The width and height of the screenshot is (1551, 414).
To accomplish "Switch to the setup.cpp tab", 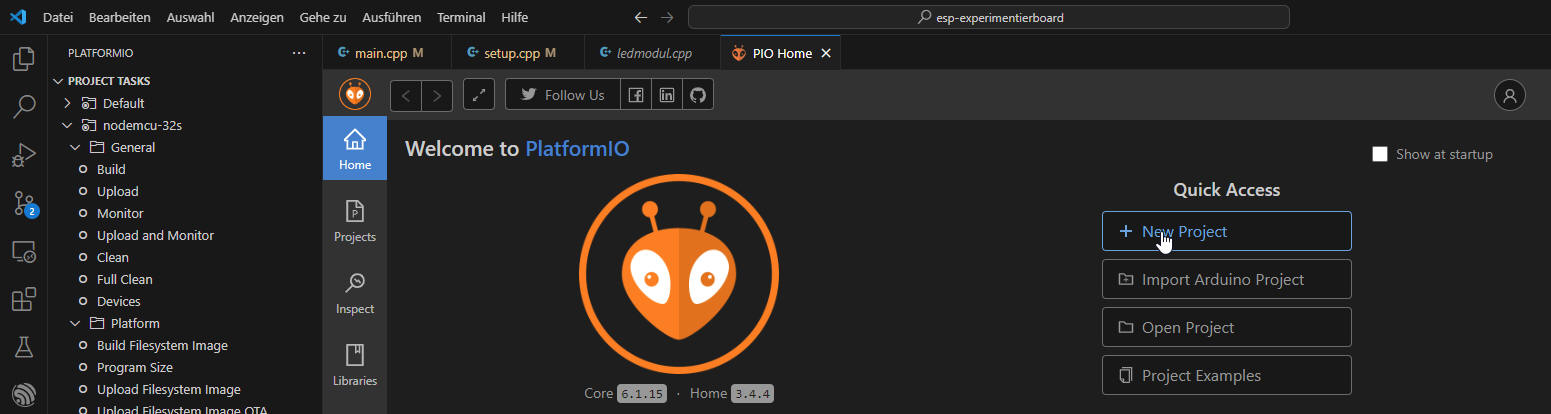I will click(510, 53).
